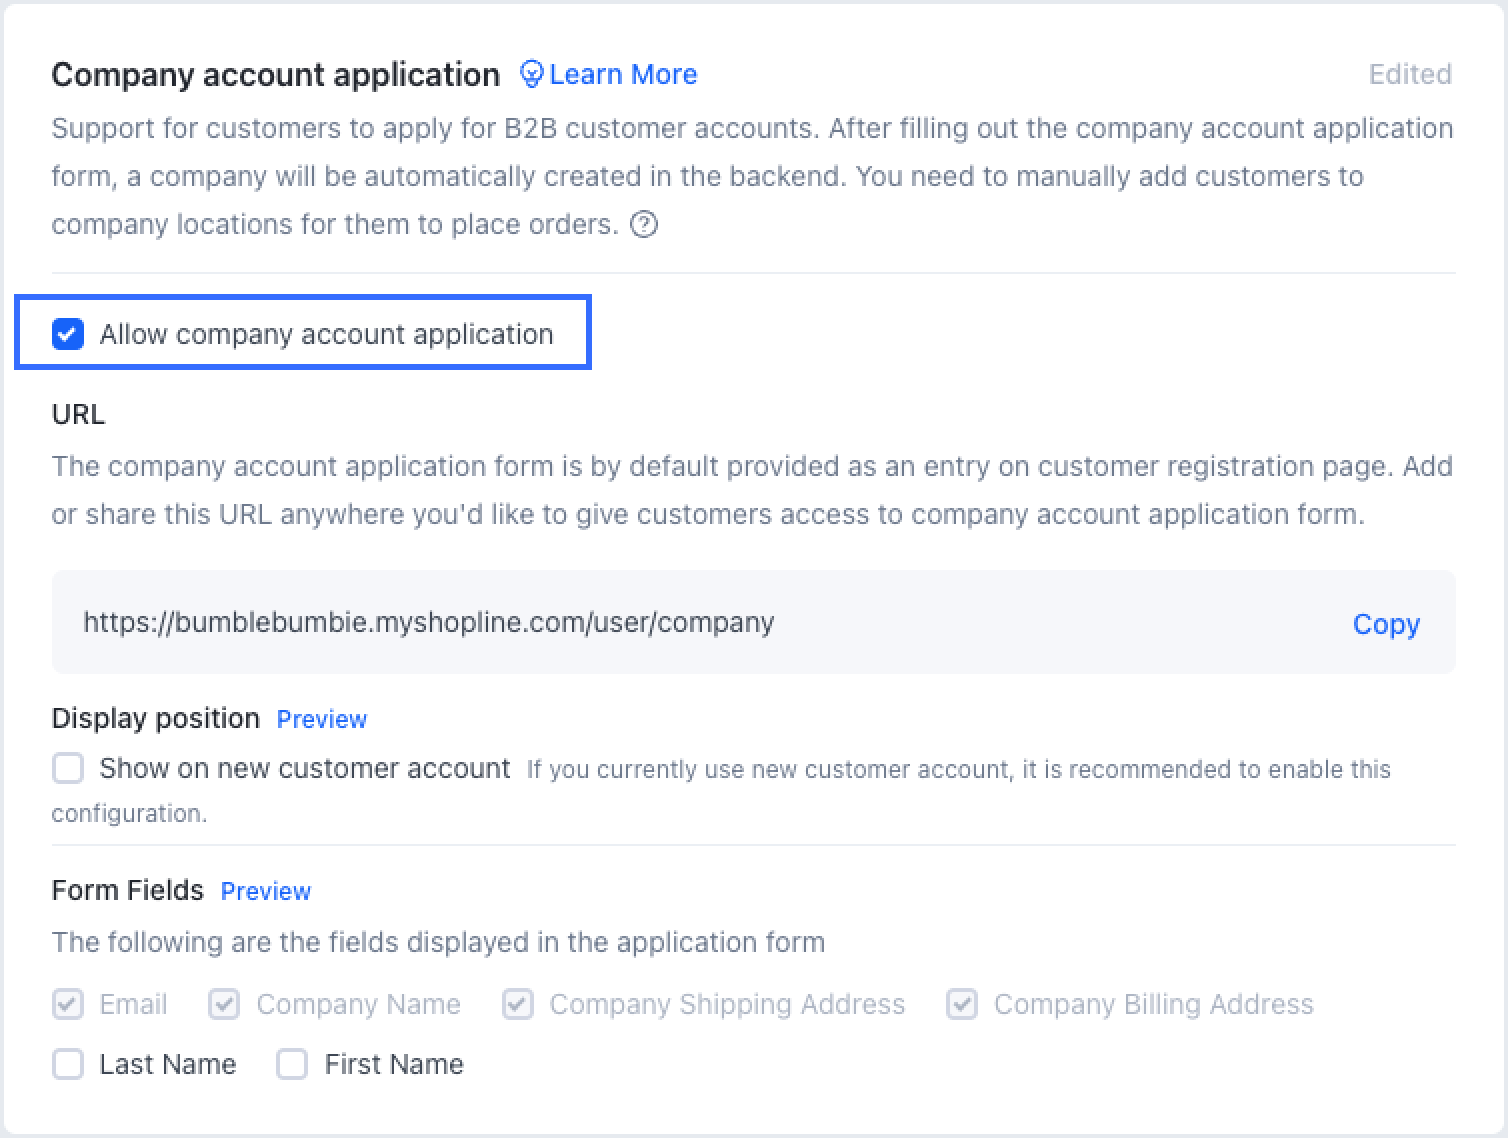Preview the application Form Fields
Screen dimensions: 1508x1138
[265, 890]
